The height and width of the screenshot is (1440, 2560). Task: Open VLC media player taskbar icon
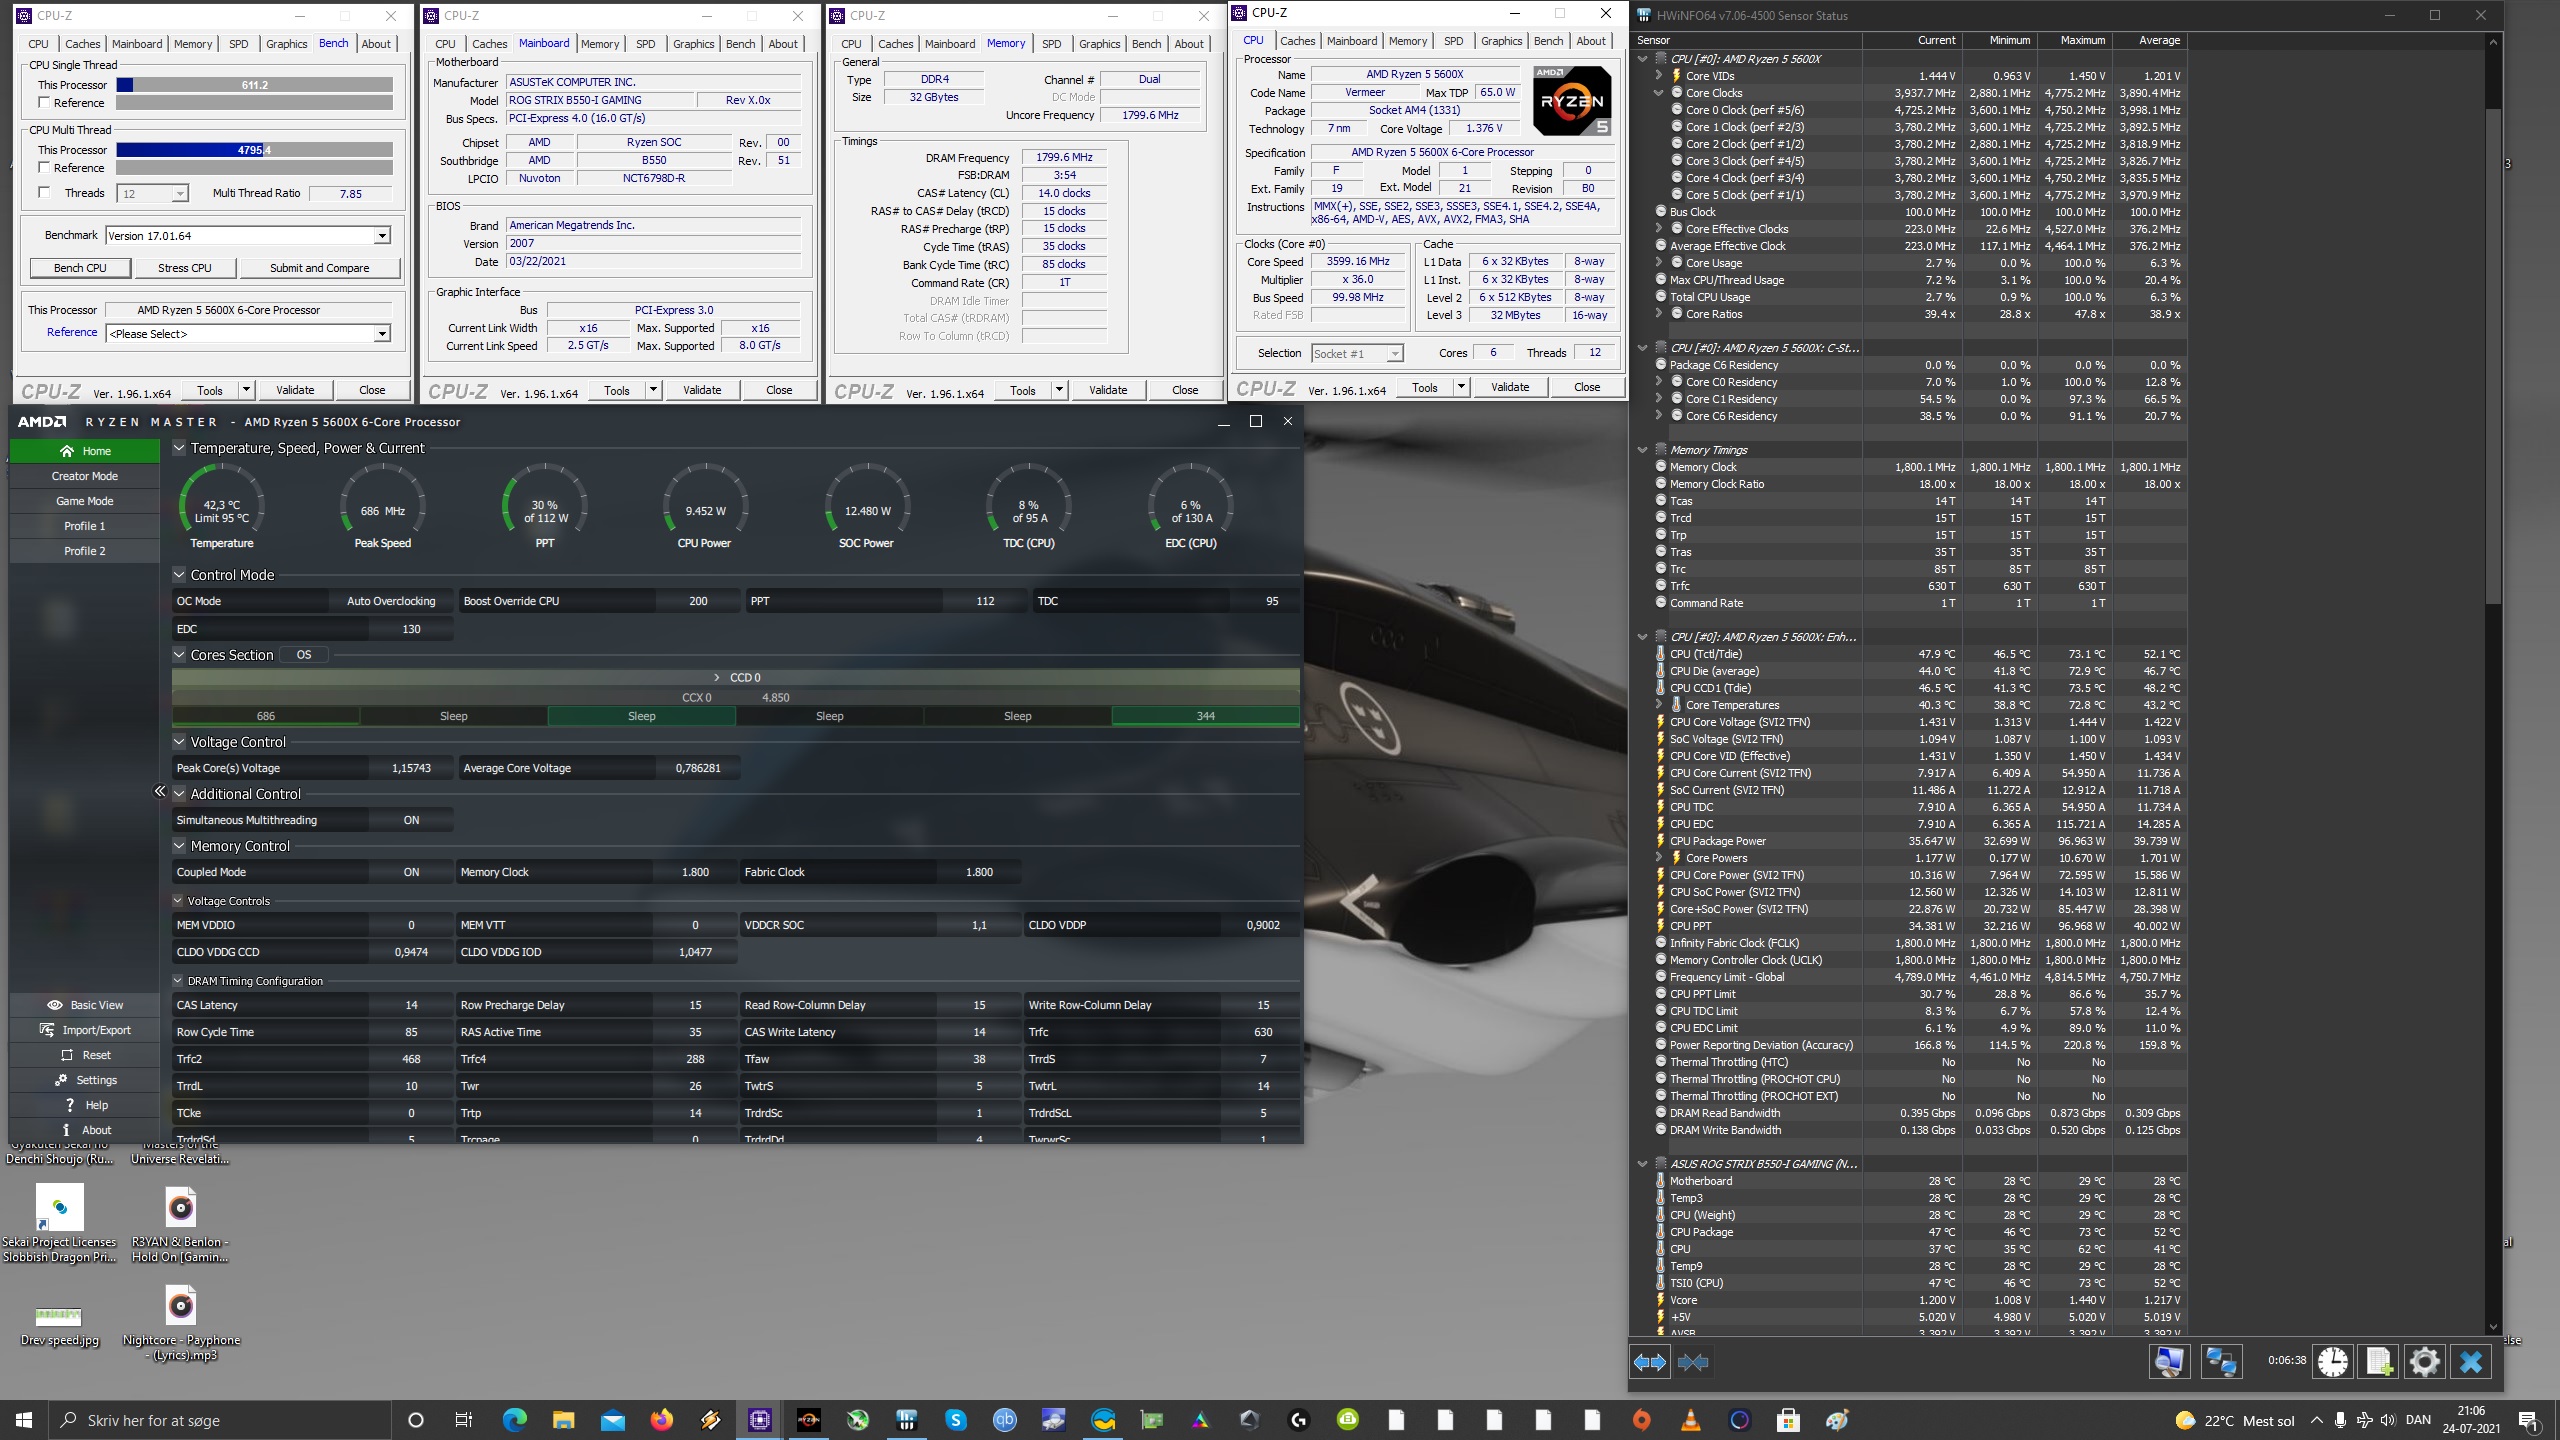tap(1690, 1420)
